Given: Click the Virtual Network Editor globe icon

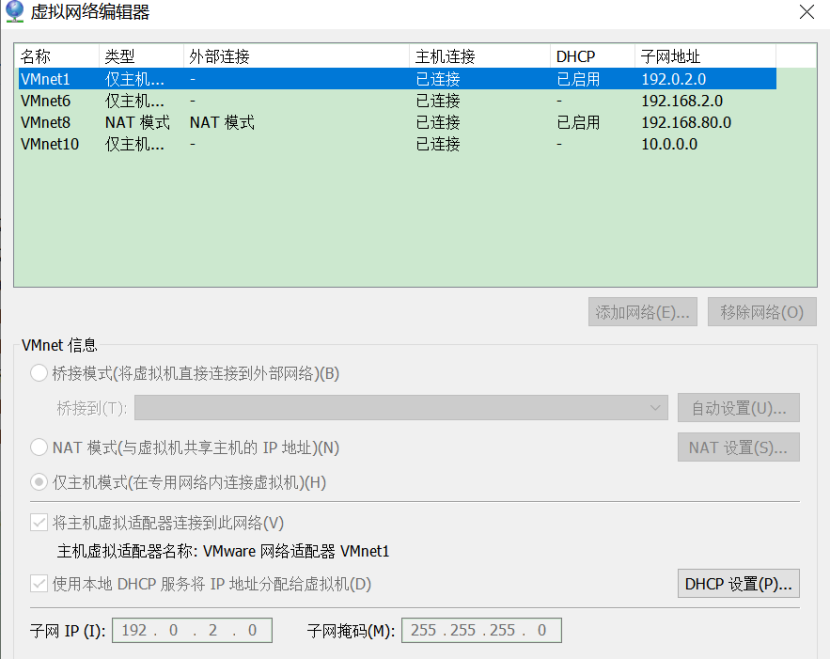Looking at the screenshot, I should pyautogui.click(x=14, y=11).
